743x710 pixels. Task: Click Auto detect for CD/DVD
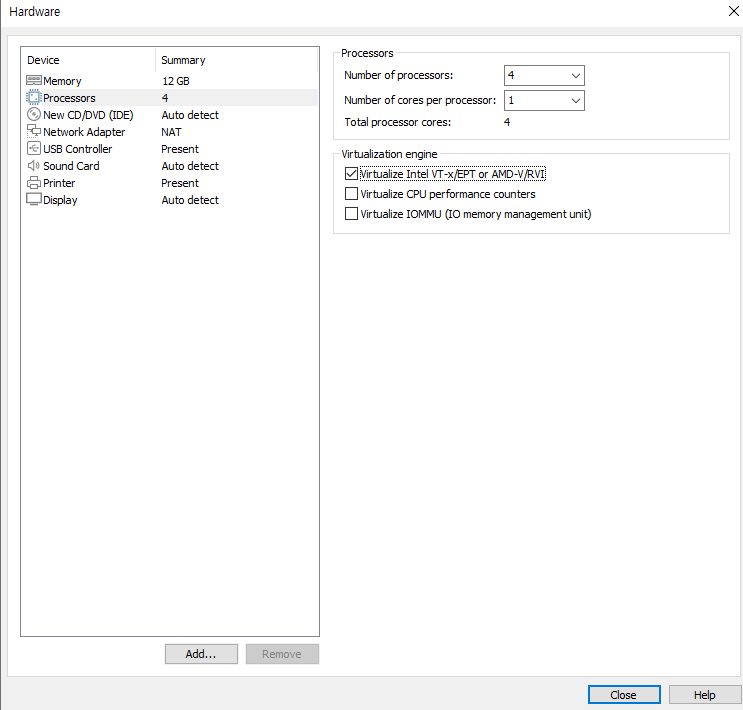[190, 115]
